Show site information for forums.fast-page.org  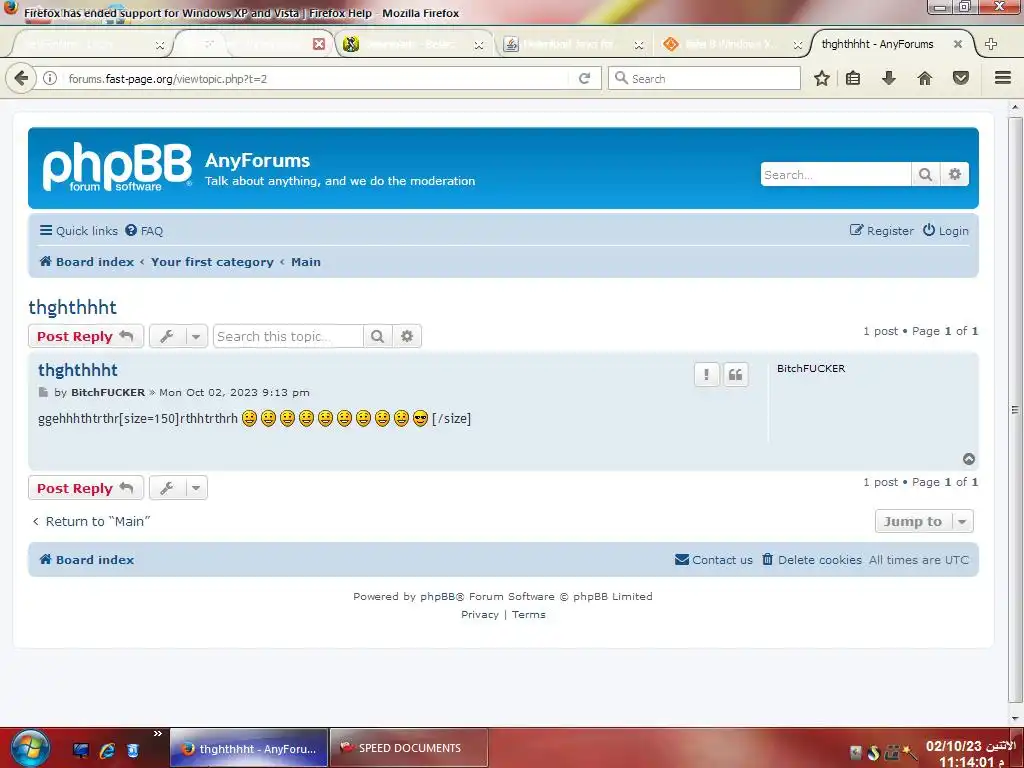point(50,79)
